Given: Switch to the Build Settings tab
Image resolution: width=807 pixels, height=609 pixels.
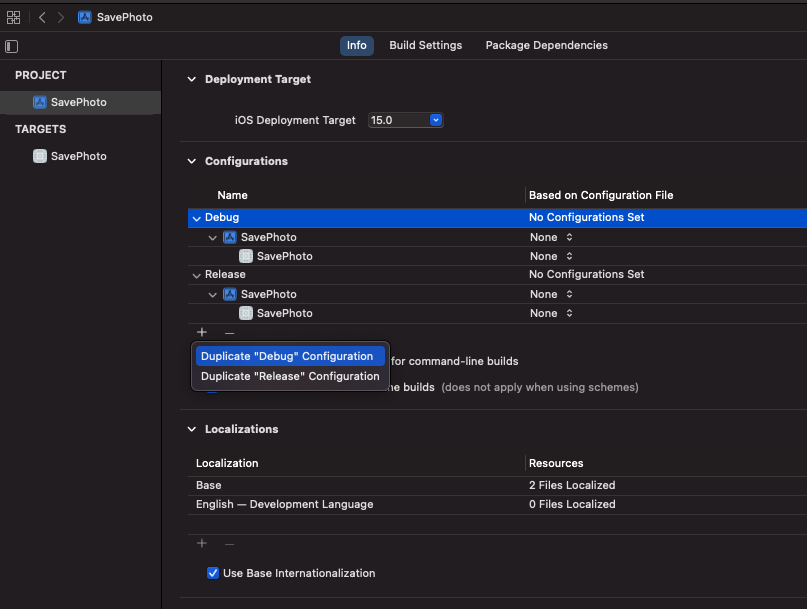Looking at the screenshot, I should [x=425, y=45].
